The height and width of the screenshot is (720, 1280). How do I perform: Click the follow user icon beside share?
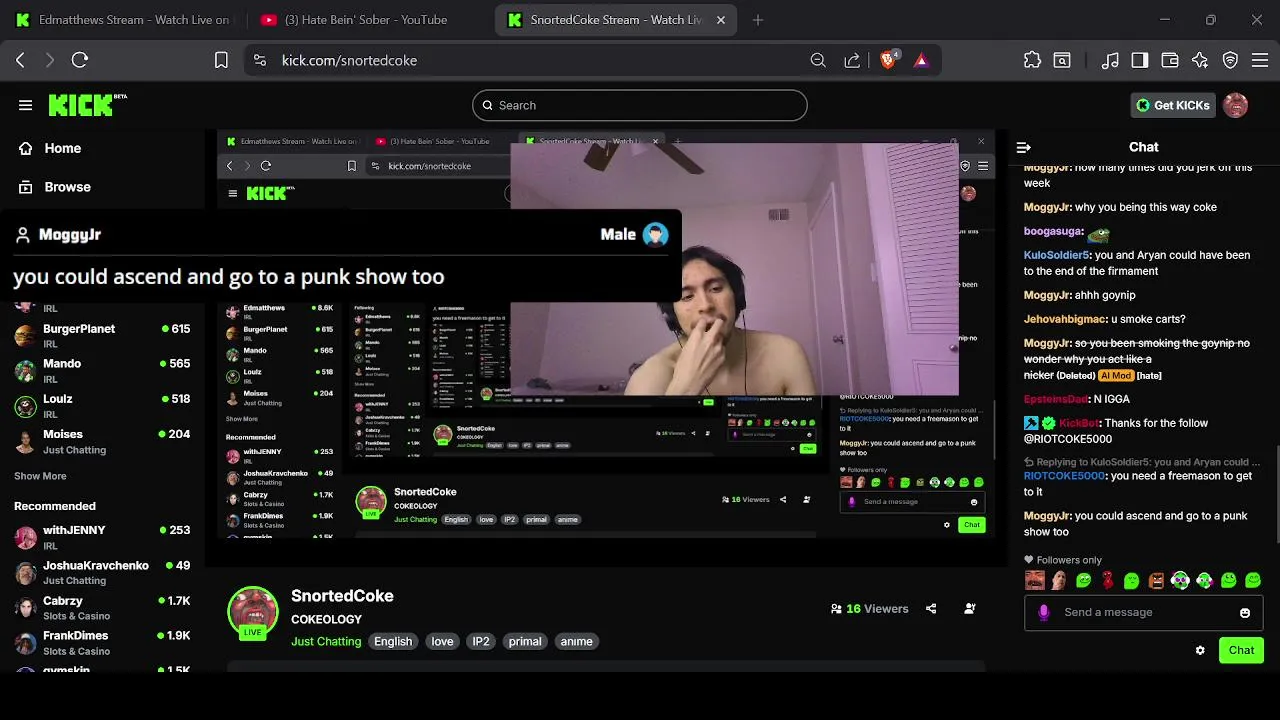pos(970,608)
